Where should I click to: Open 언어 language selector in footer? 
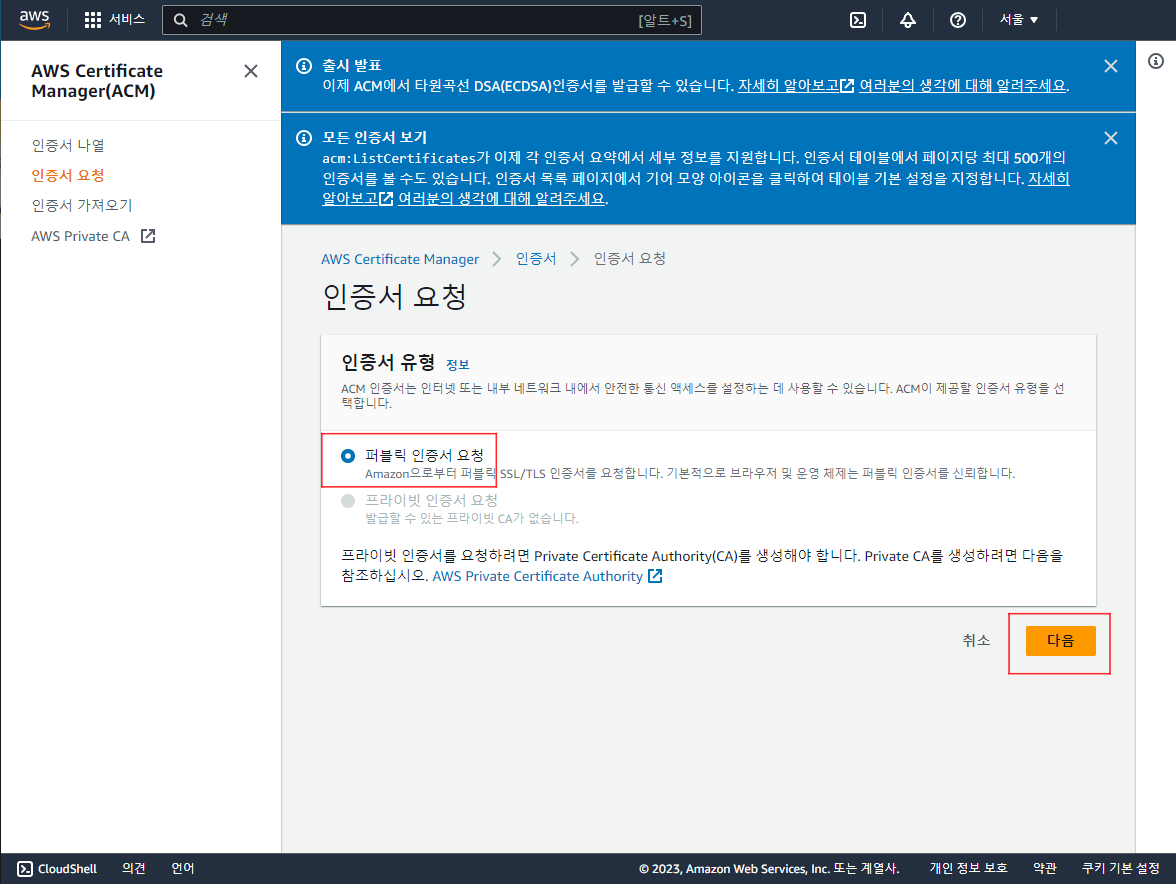pyautogui.click(x=182, y=868)
